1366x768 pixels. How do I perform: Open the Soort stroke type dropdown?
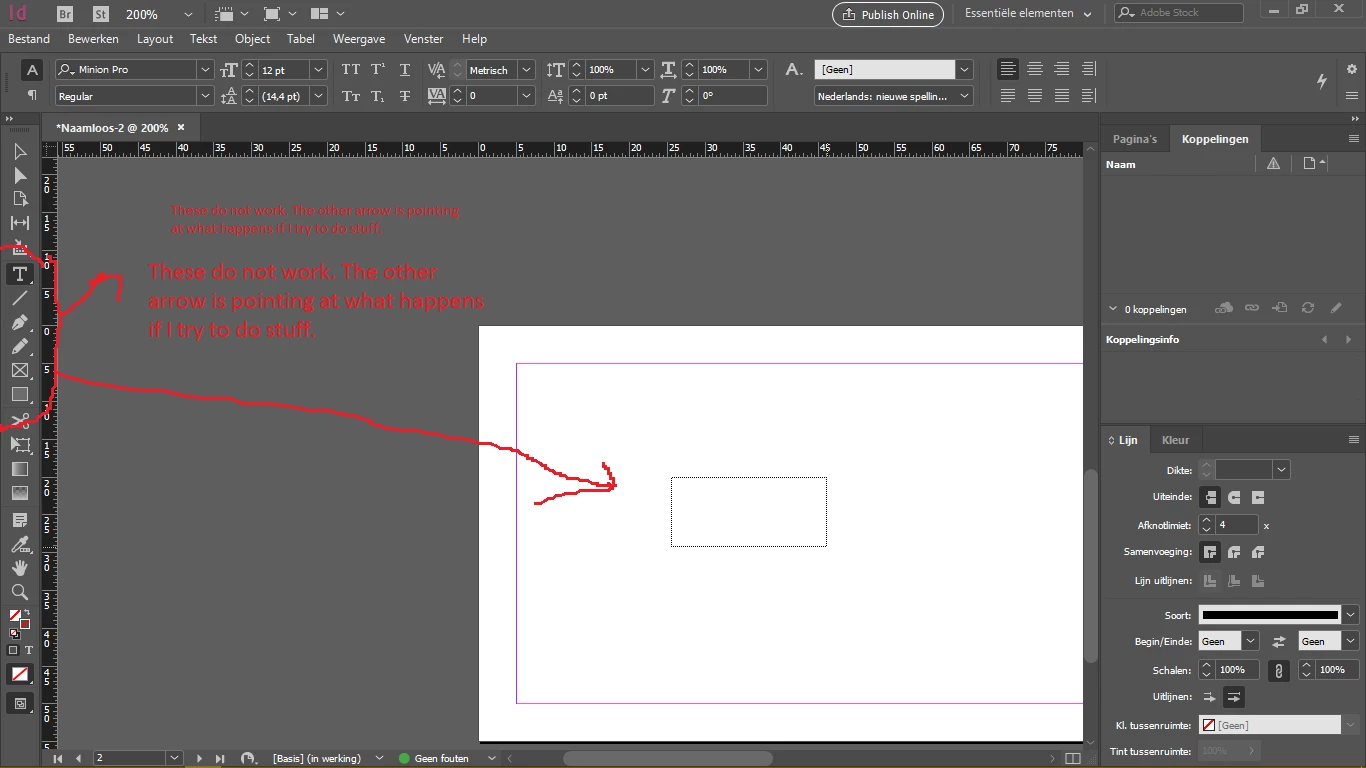1352,615
